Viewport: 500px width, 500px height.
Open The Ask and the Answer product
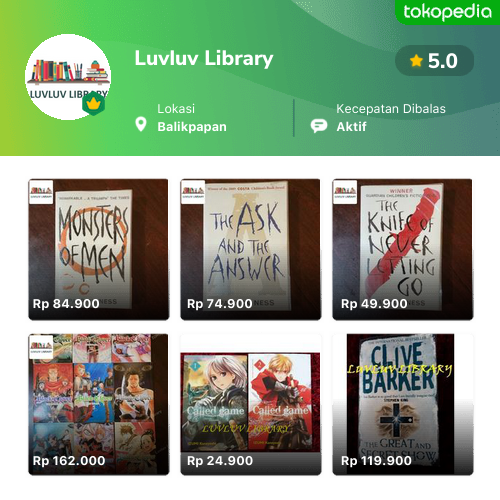[x=251, y=249]
